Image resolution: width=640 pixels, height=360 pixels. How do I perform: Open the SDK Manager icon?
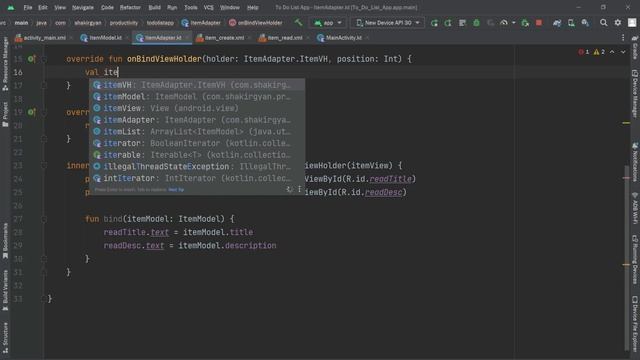tap(585, 23)
